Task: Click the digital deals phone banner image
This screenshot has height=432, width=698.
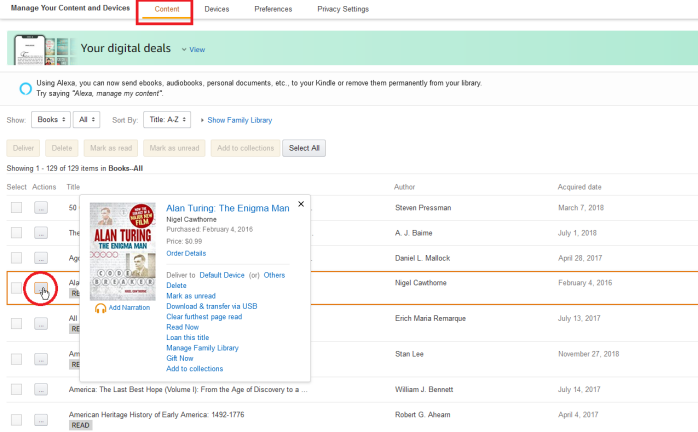Action: [x=42, y=49]
